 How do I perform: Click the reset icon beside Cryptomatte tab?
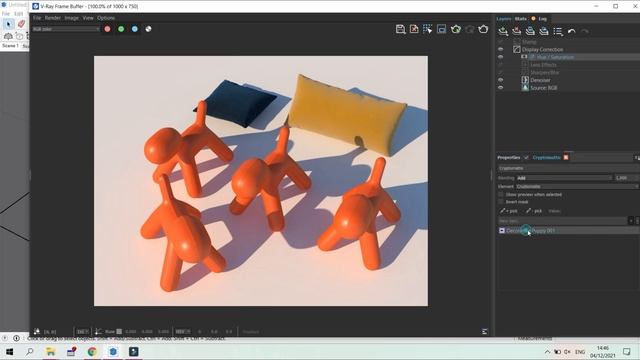click(566, 157)
